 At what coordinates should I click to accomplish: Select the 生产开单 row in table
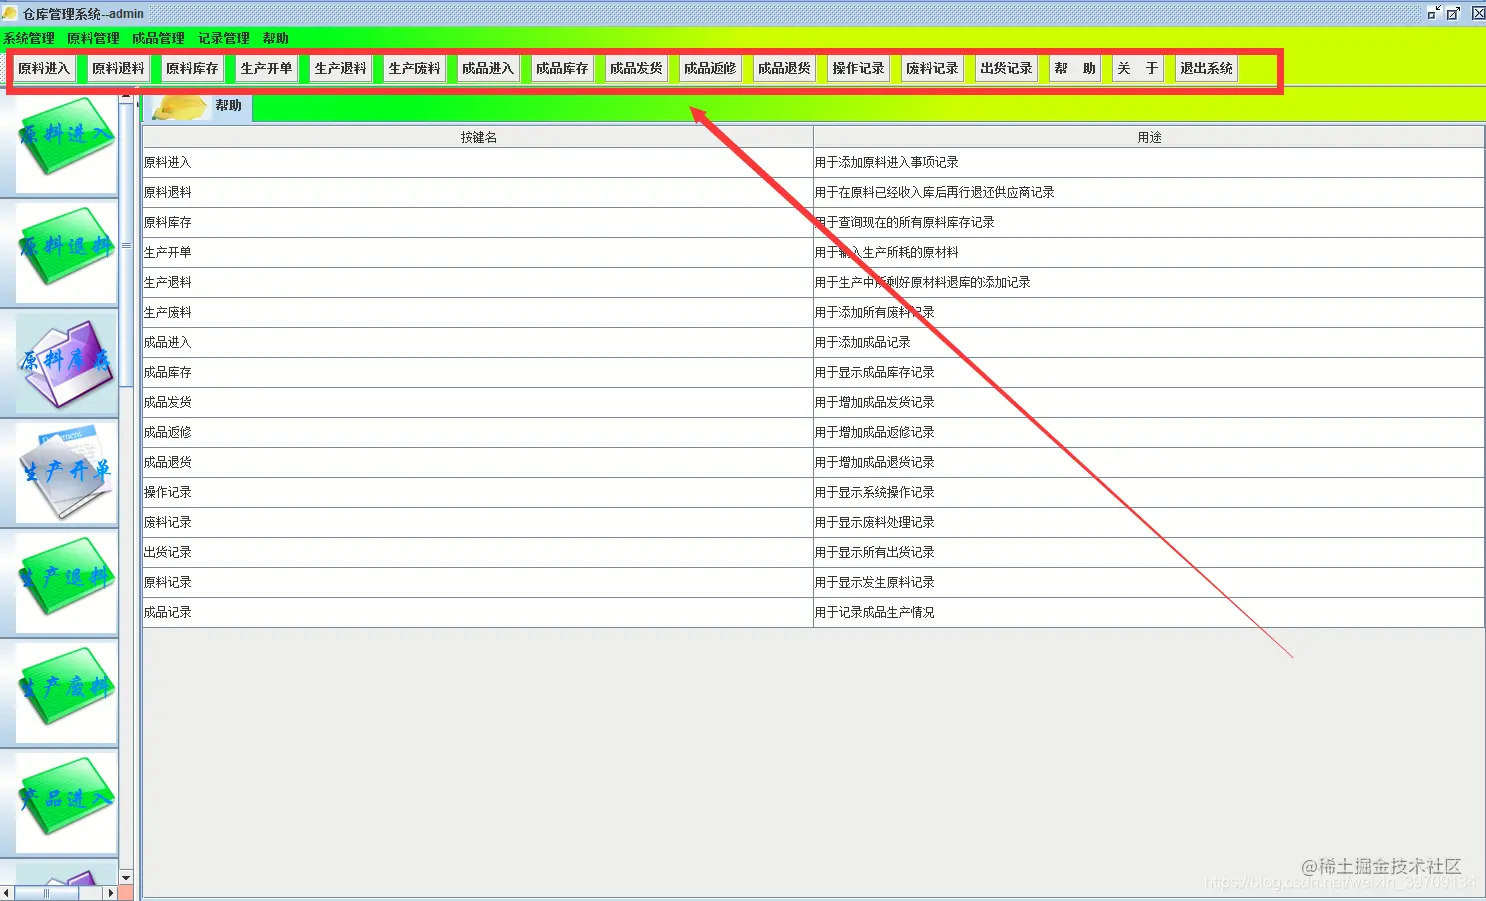coord(813,252)
